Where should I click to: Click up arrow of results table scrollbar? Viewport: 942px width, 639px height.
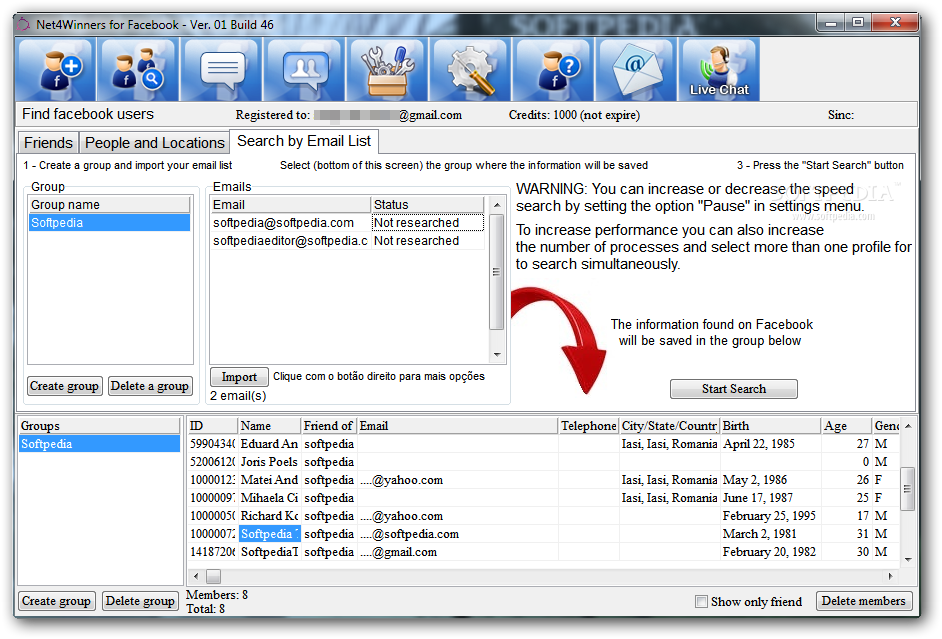pyautogui.click(x=908, y=426)
